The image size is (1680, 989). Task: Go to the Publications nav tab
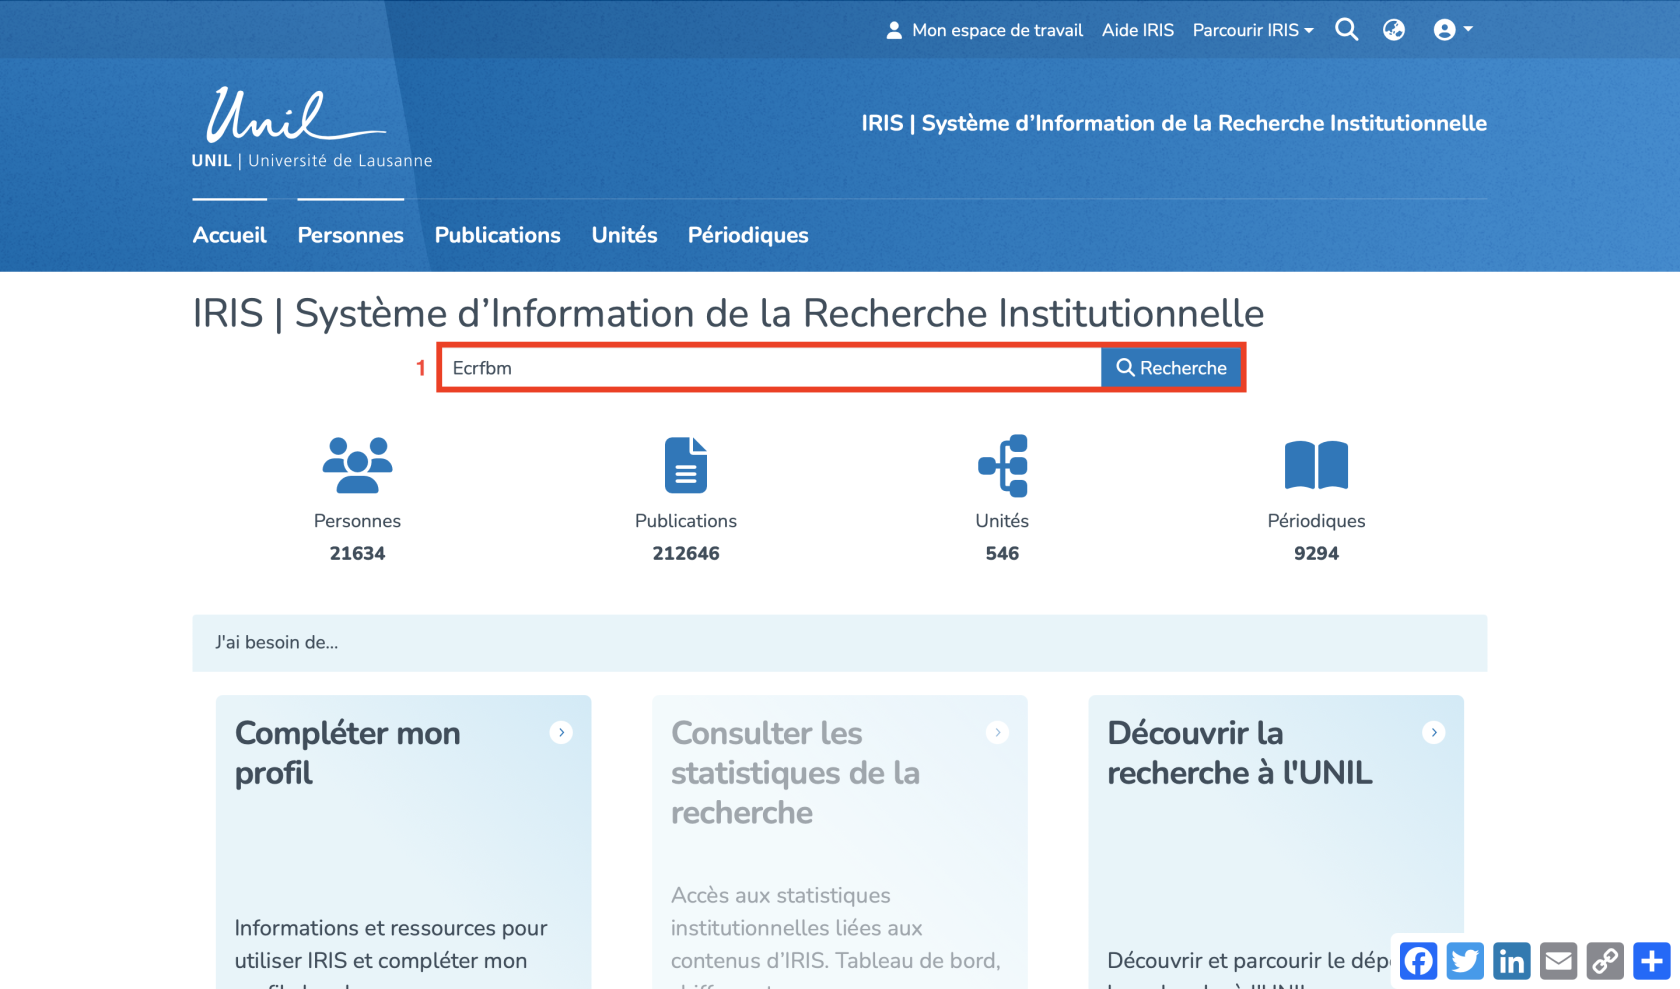click(x=497, y=235)
